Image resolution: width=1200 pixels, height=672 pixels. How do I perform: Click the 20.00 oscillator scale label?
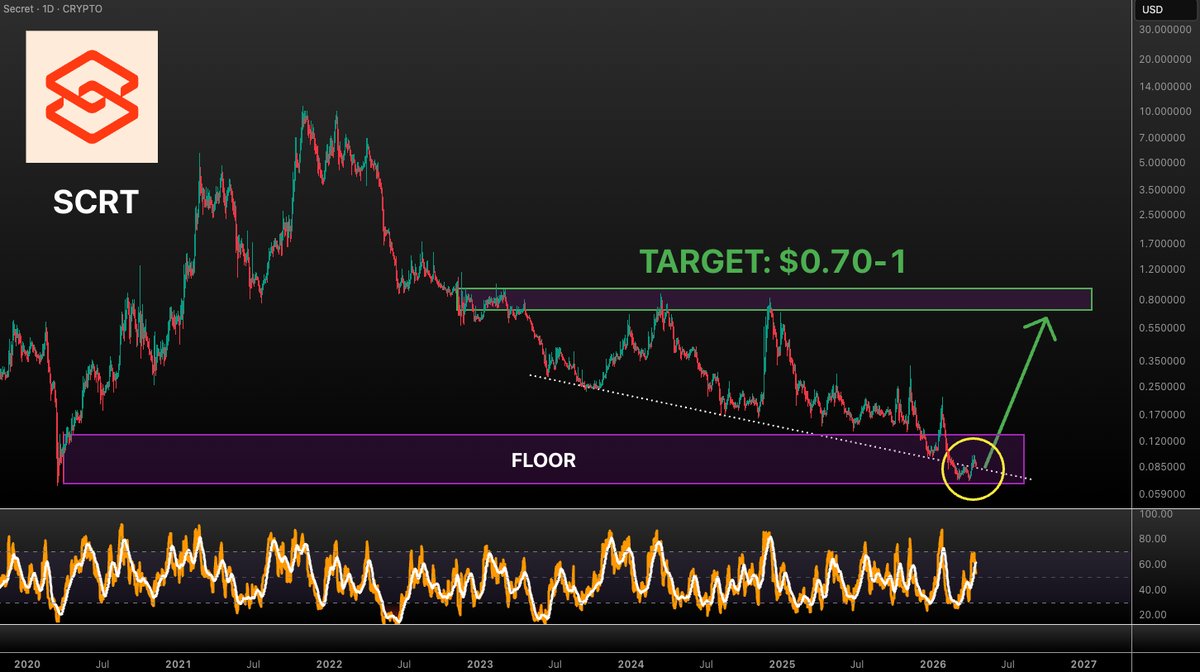tap(1155, 615)
